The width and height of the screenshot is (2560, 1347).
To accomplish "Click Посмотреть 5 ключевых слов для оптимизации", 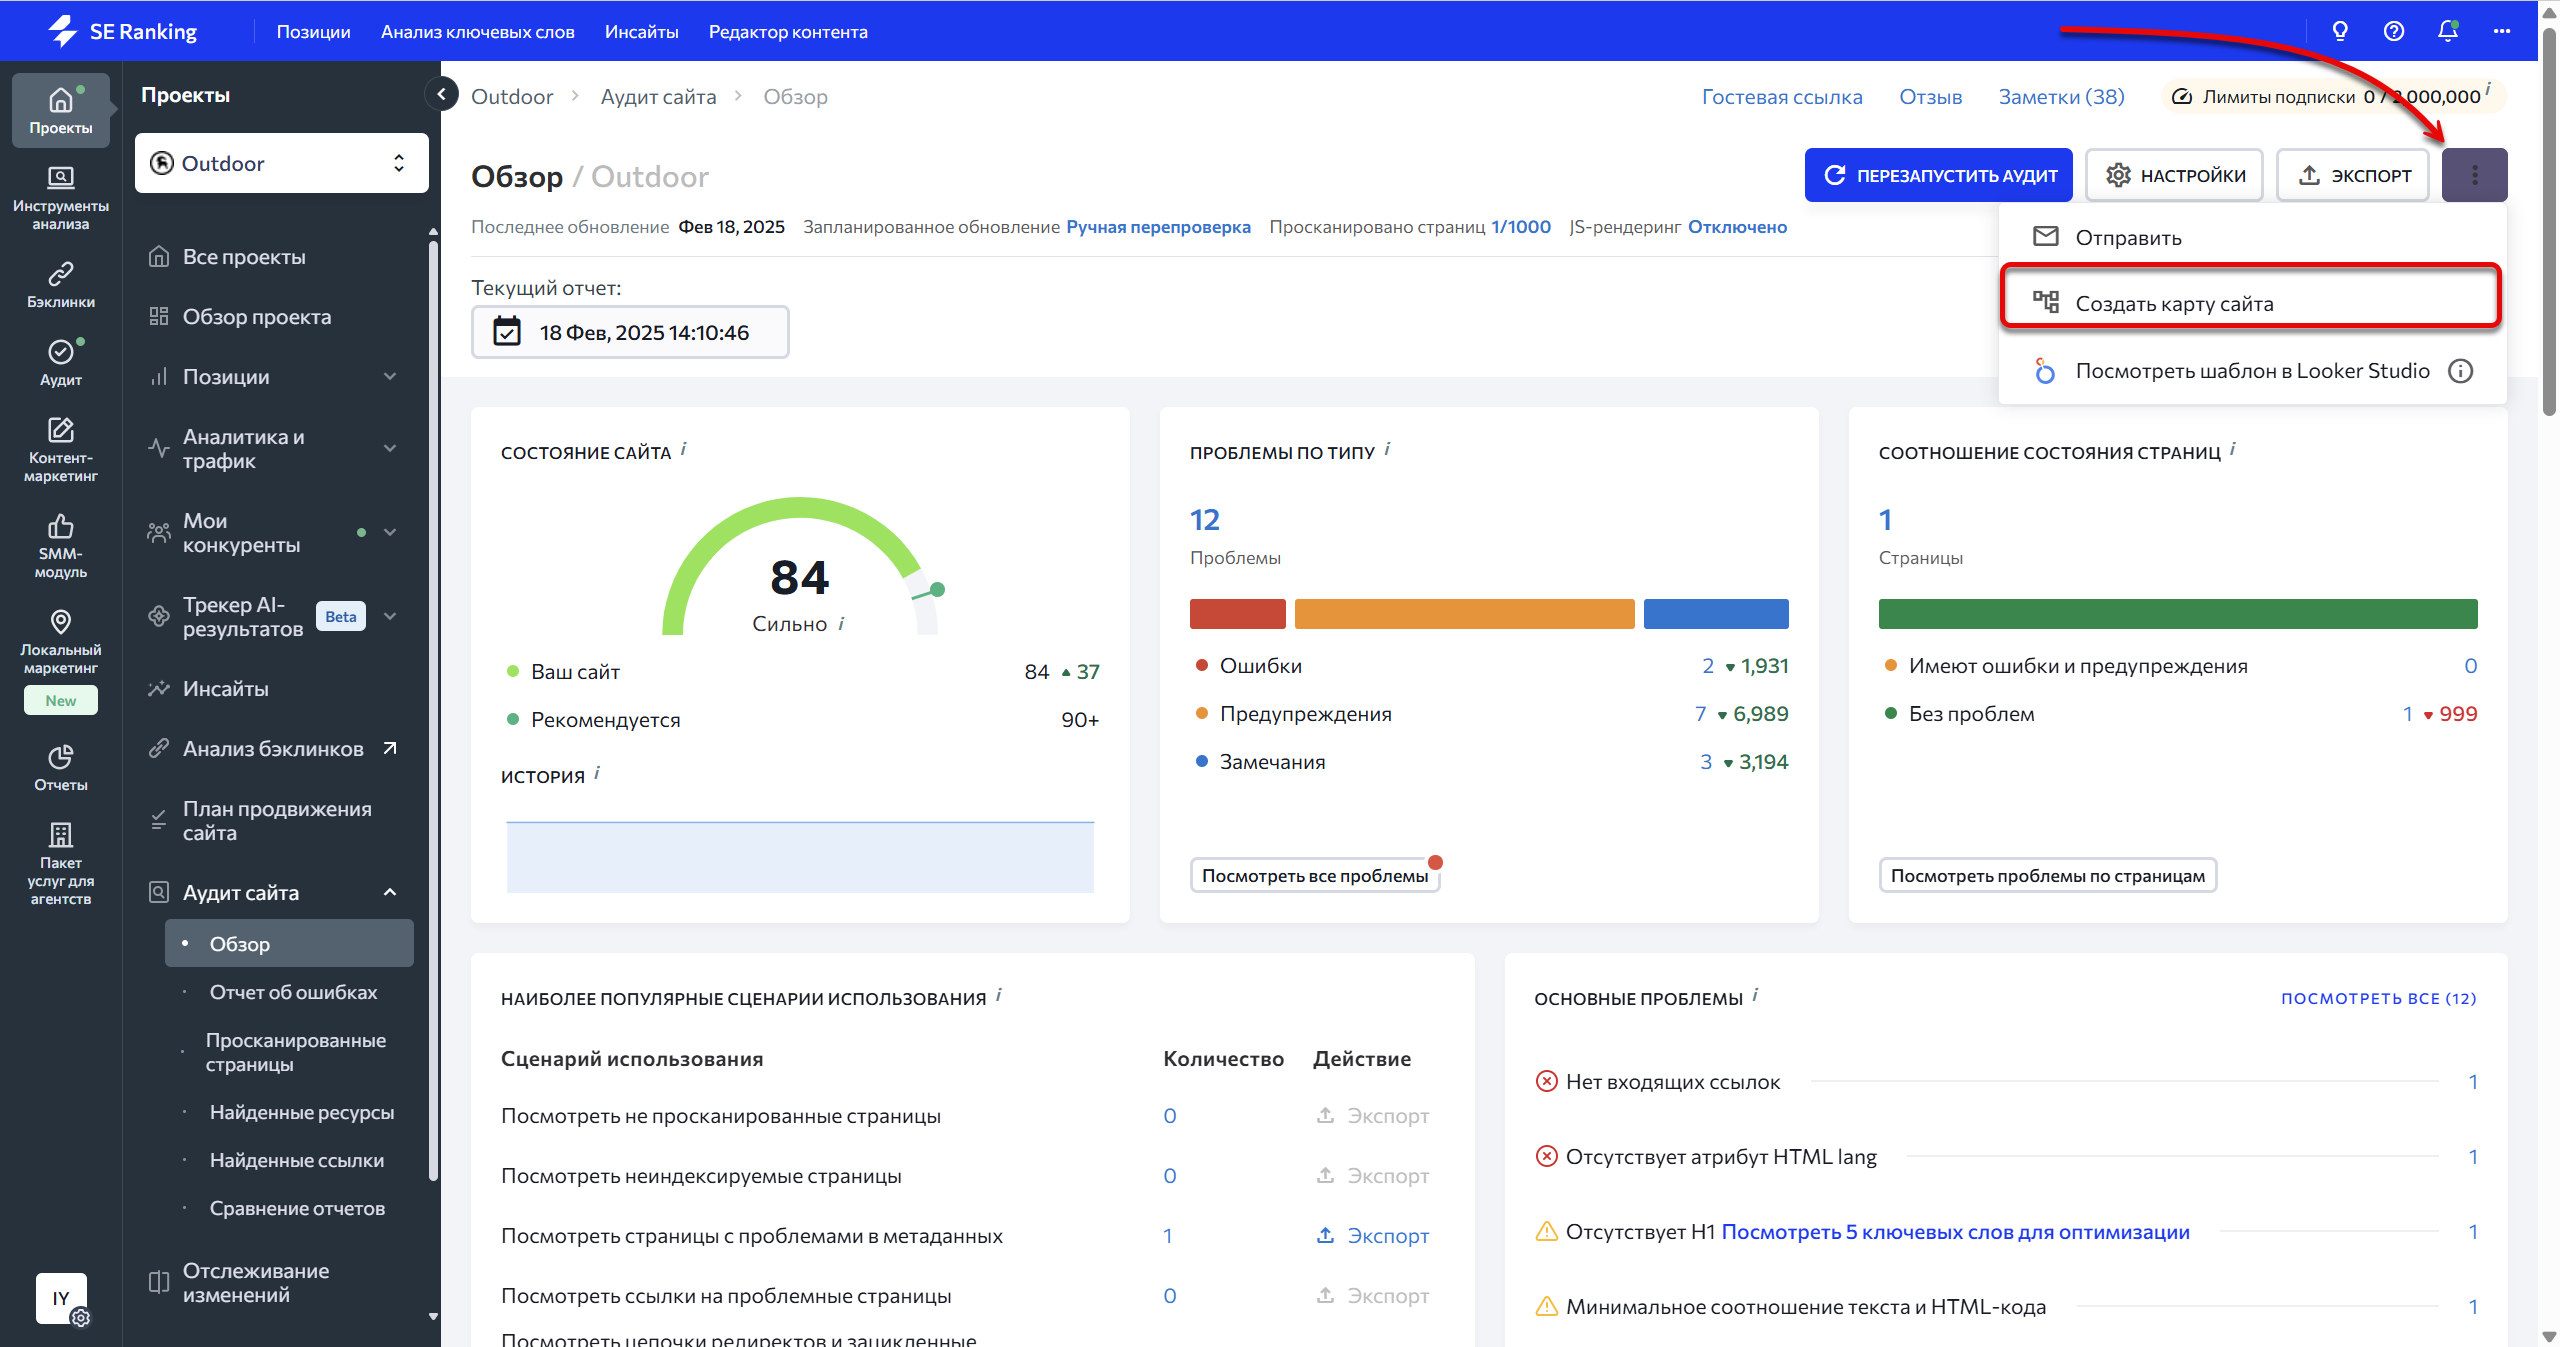I will pyautogui.click(x=1955, y=1232).
